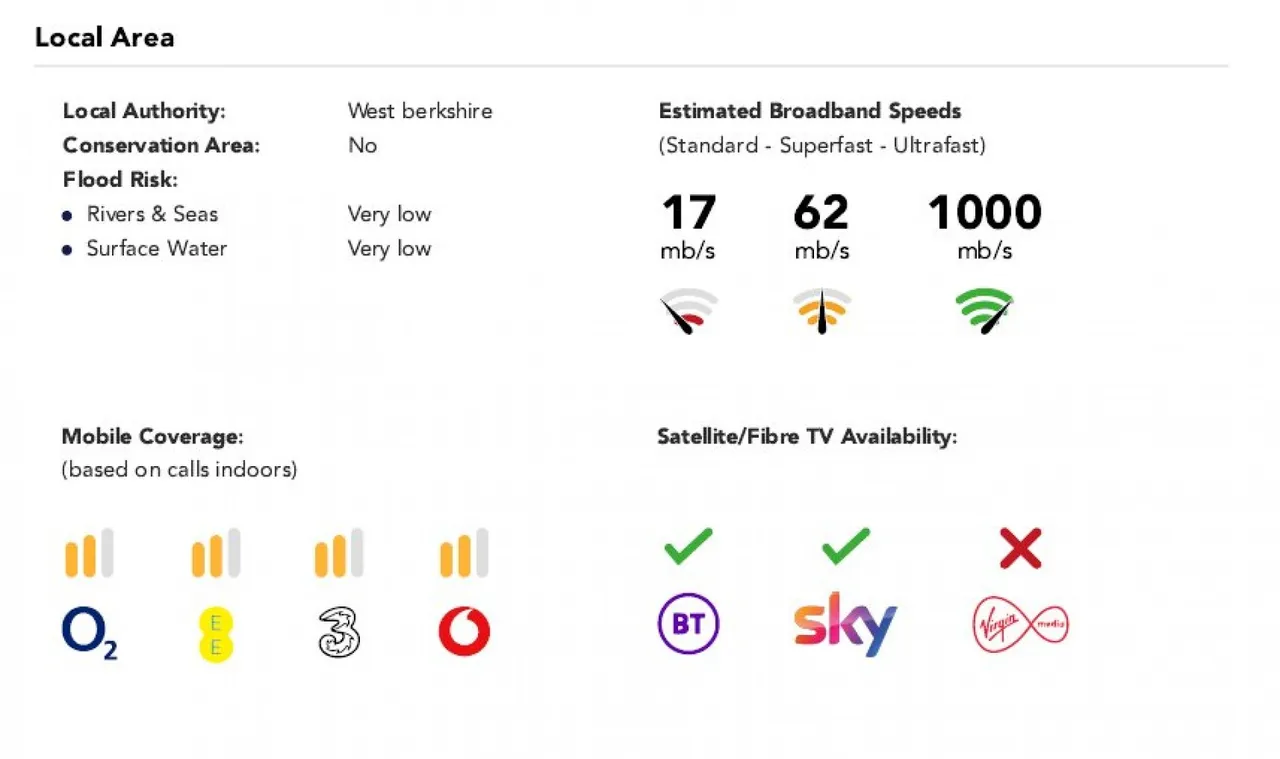Viewport: 1280px width, 759px height.
Task: Click the green checkmark above BT
Action: click(x=688, y=546)
